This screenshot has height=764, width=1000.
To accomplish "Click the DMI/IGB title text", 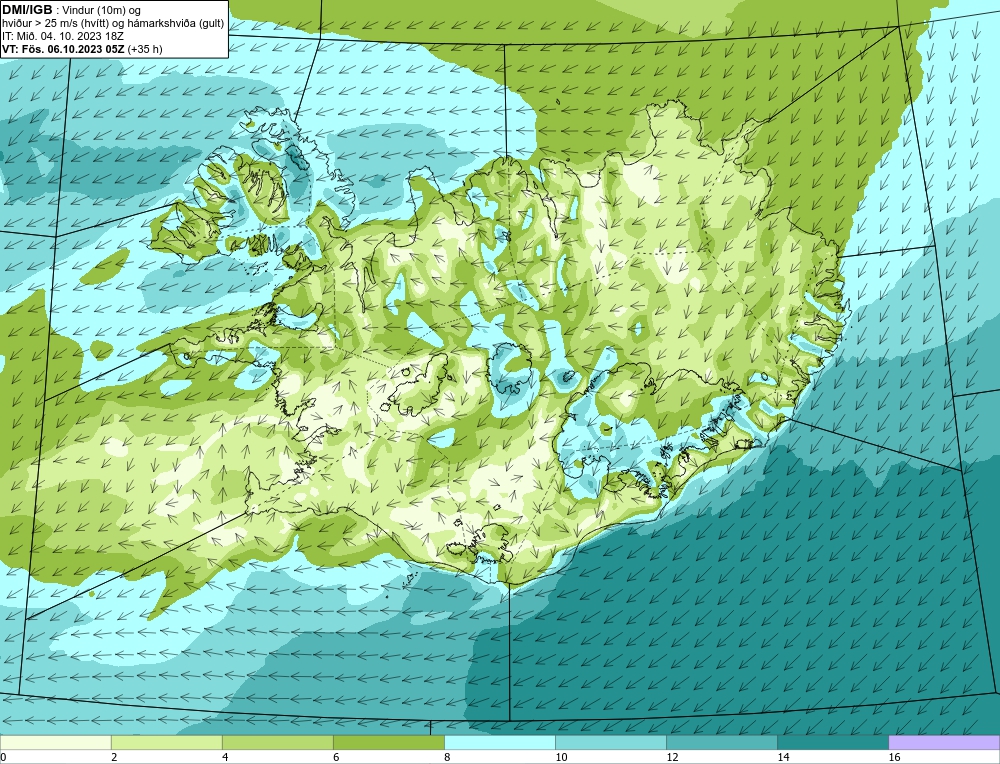I will (27, 10).
